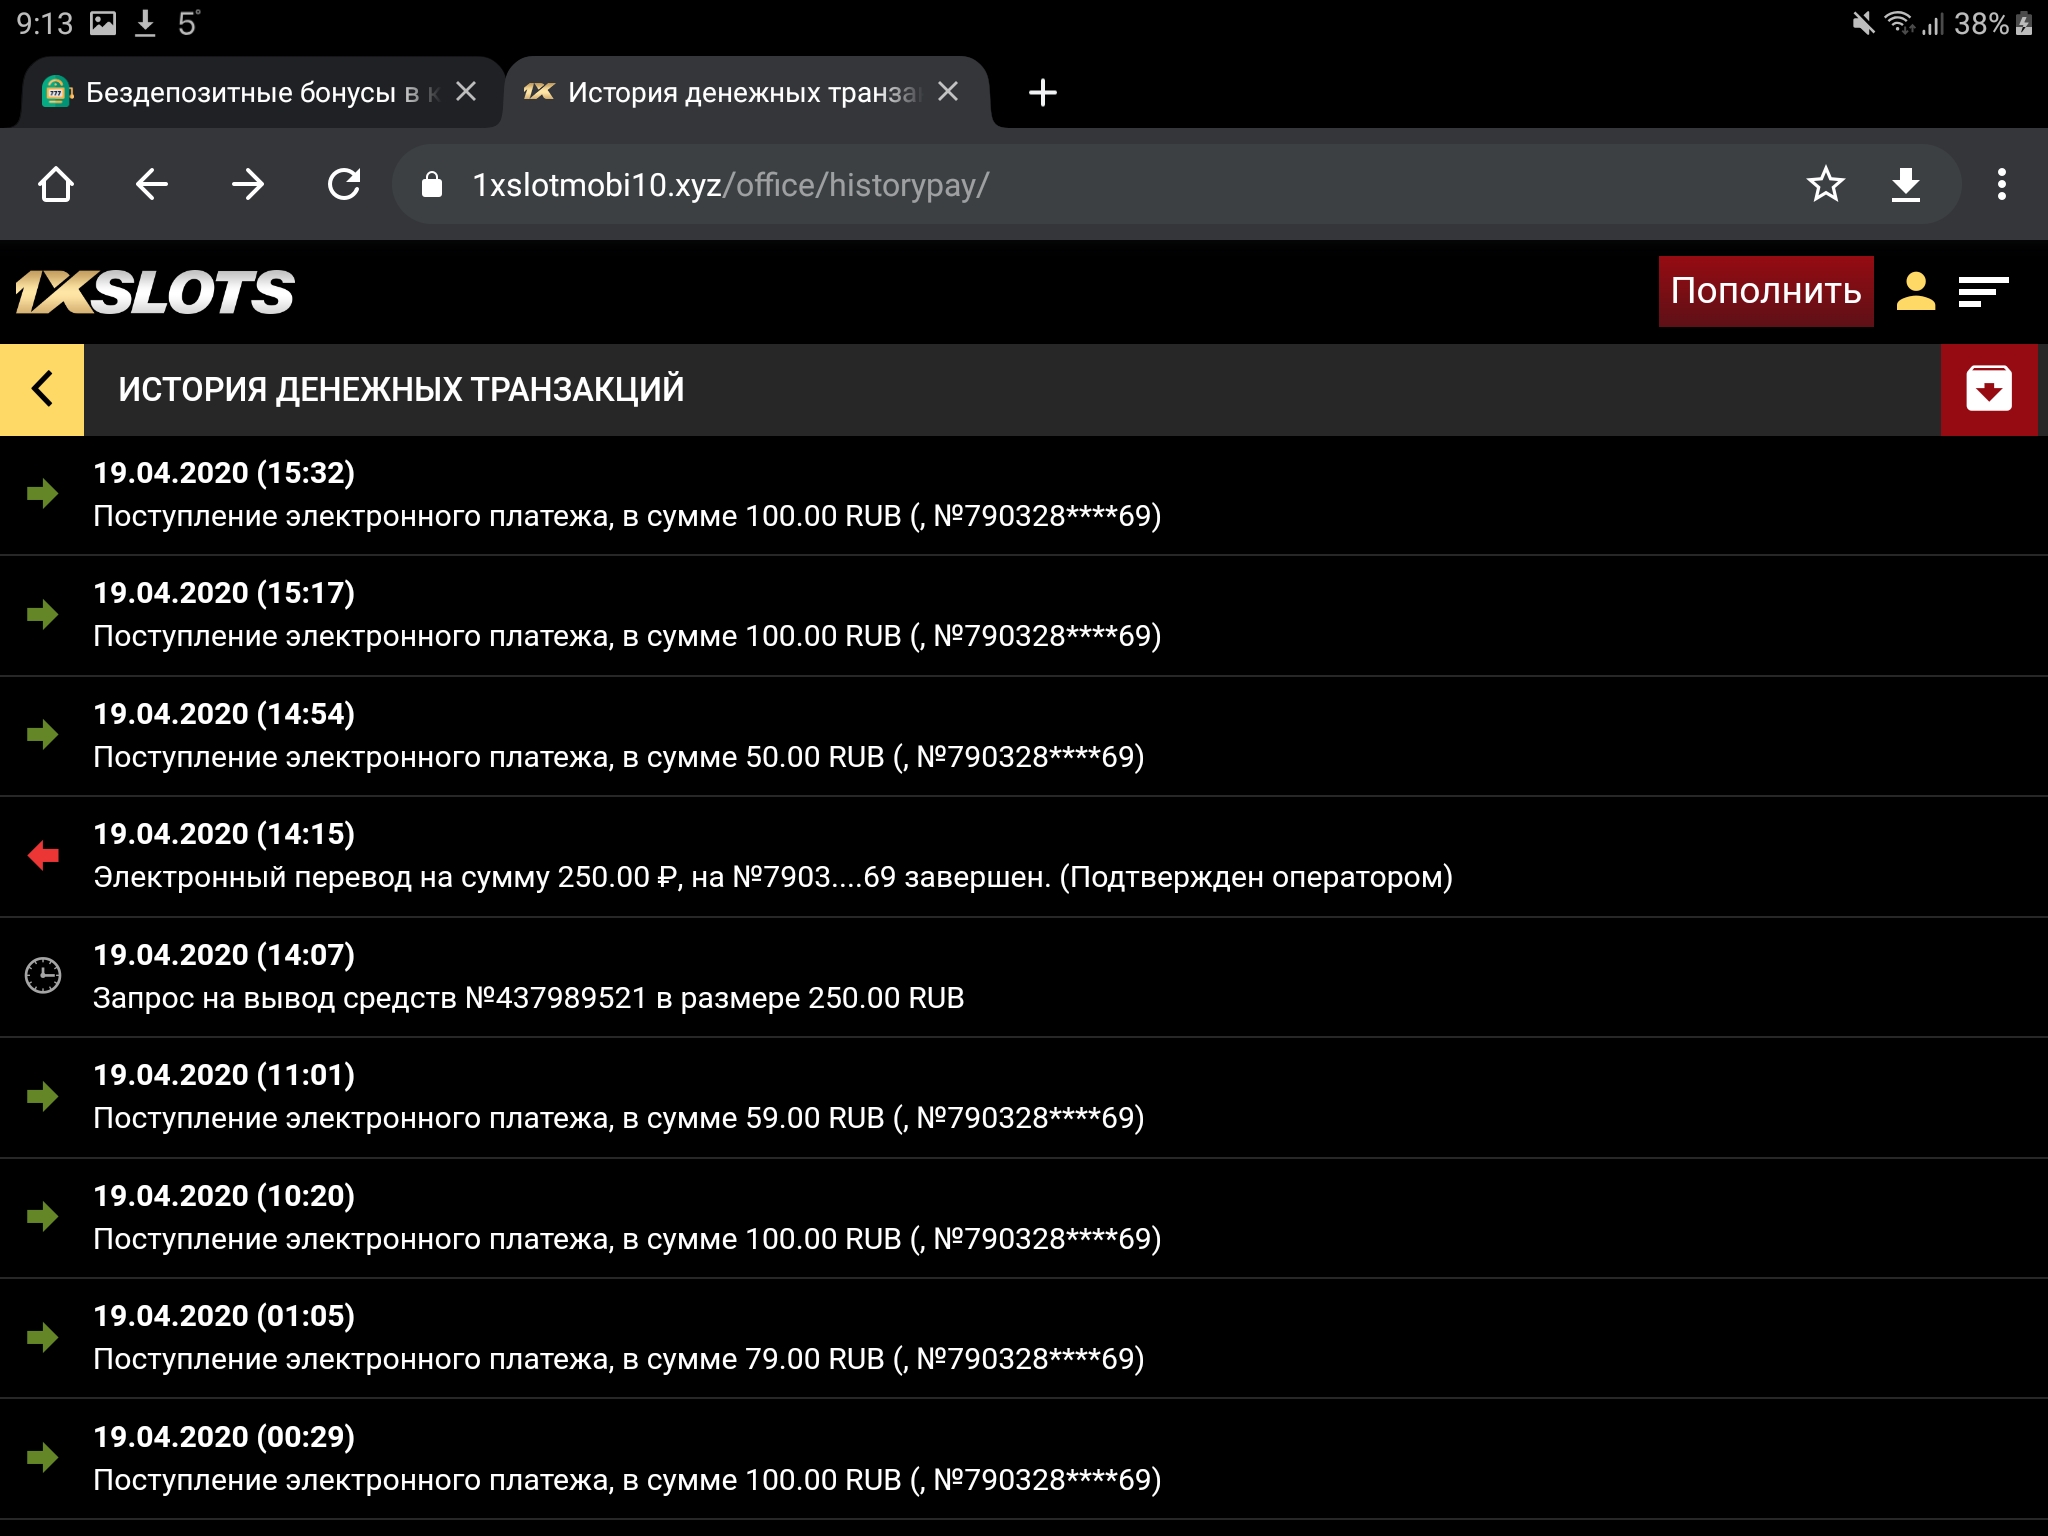Bookmark page with star icon

click(x=1825, y=185)
